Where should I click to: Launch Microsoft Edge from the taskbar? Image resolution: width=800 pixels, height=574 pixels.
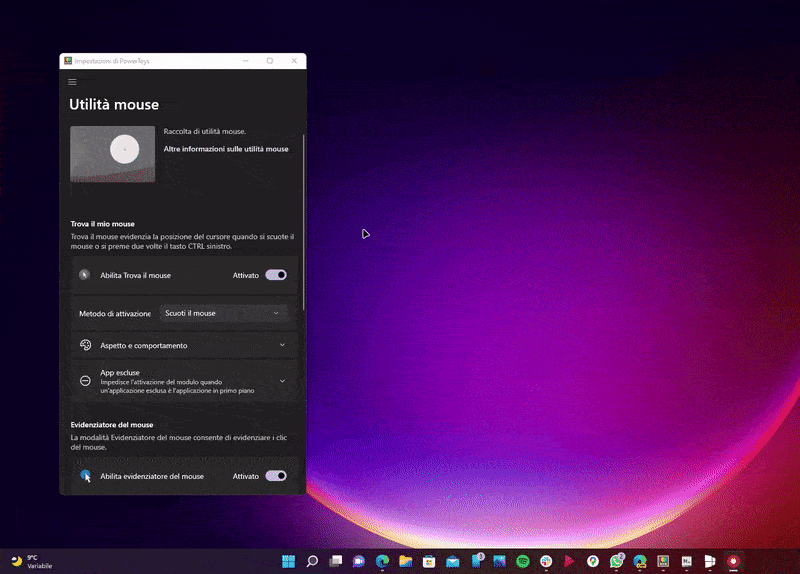[382, 562]
